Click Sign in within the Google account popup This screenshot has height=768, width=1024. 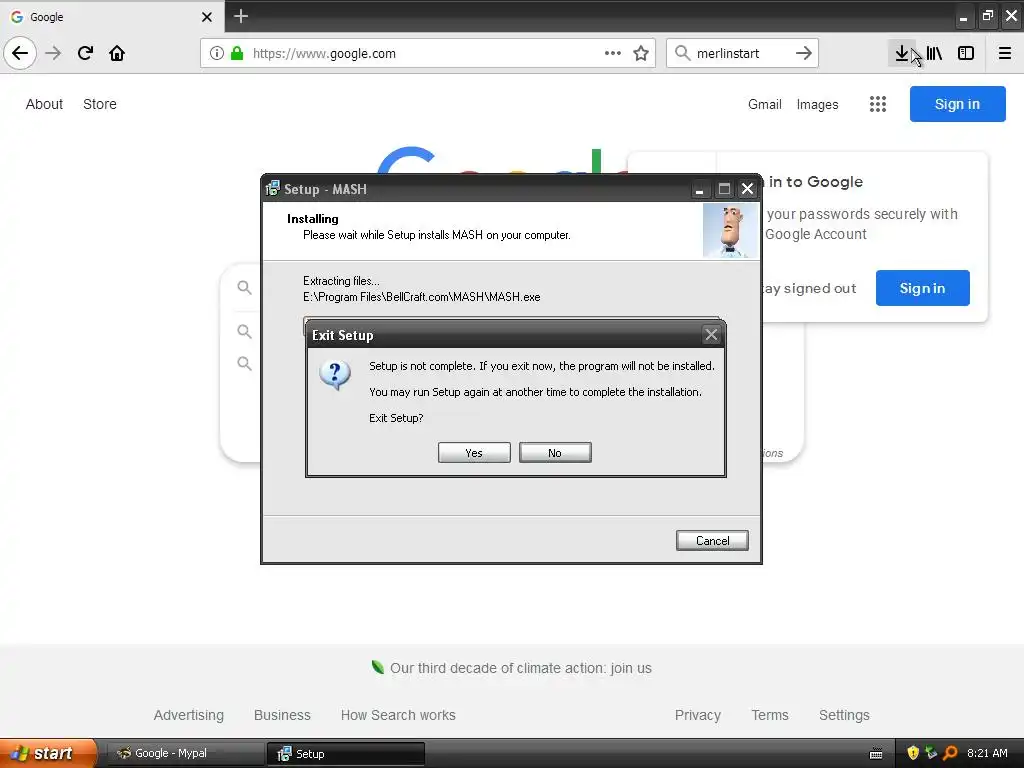pyautogui.click(x=922, y=288)
